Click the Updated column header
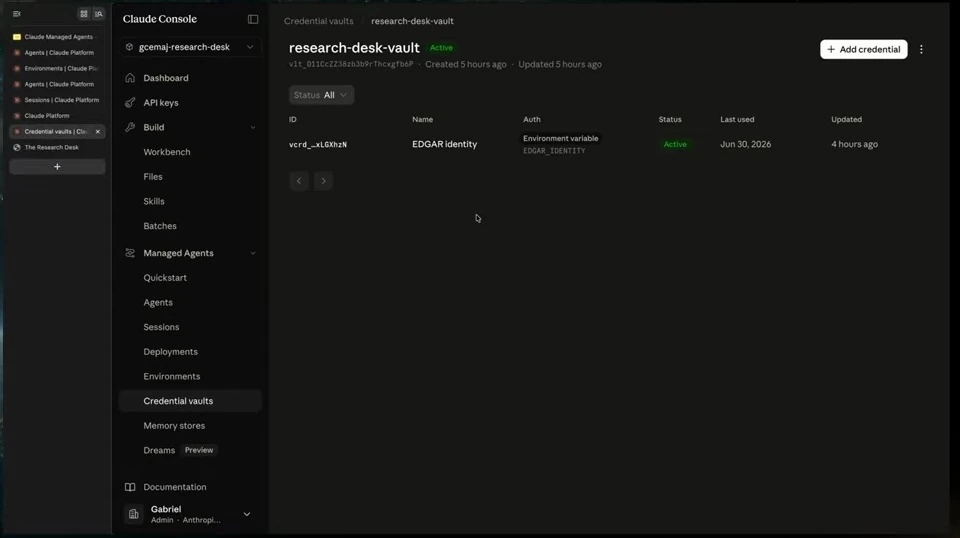This screenshot has height=538, width=960. [846, 119]
